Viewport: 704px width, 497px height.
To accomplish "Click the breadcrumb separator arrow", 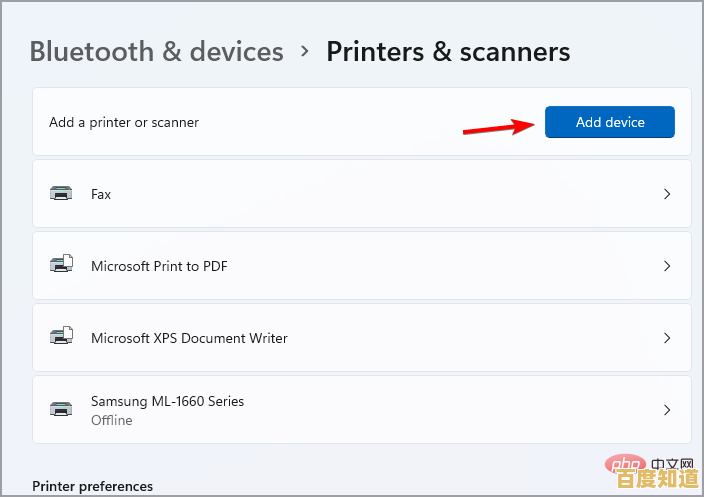I will (x=305, y=52).
